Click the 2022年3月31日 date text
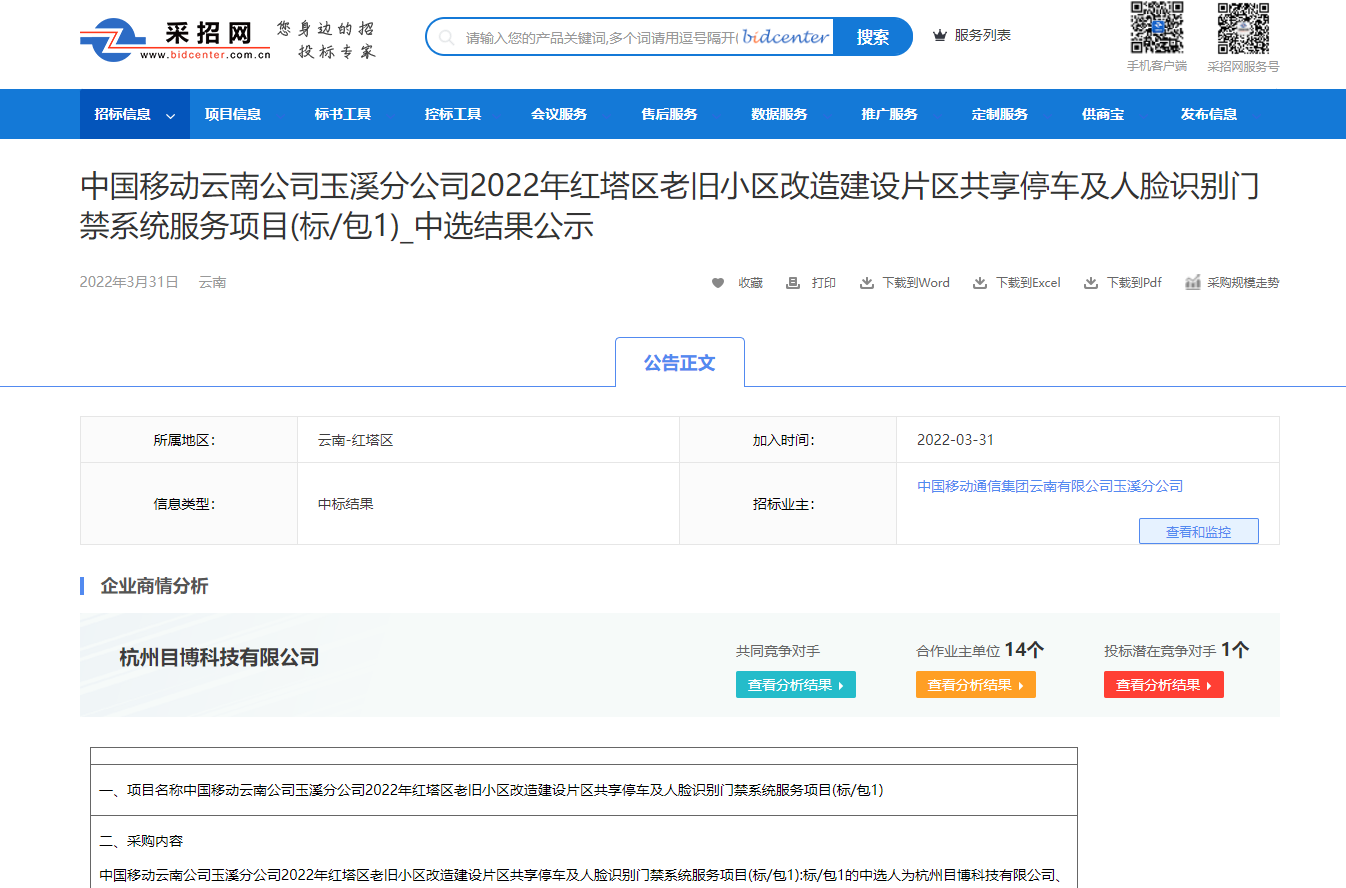 [x=129, y=282]
